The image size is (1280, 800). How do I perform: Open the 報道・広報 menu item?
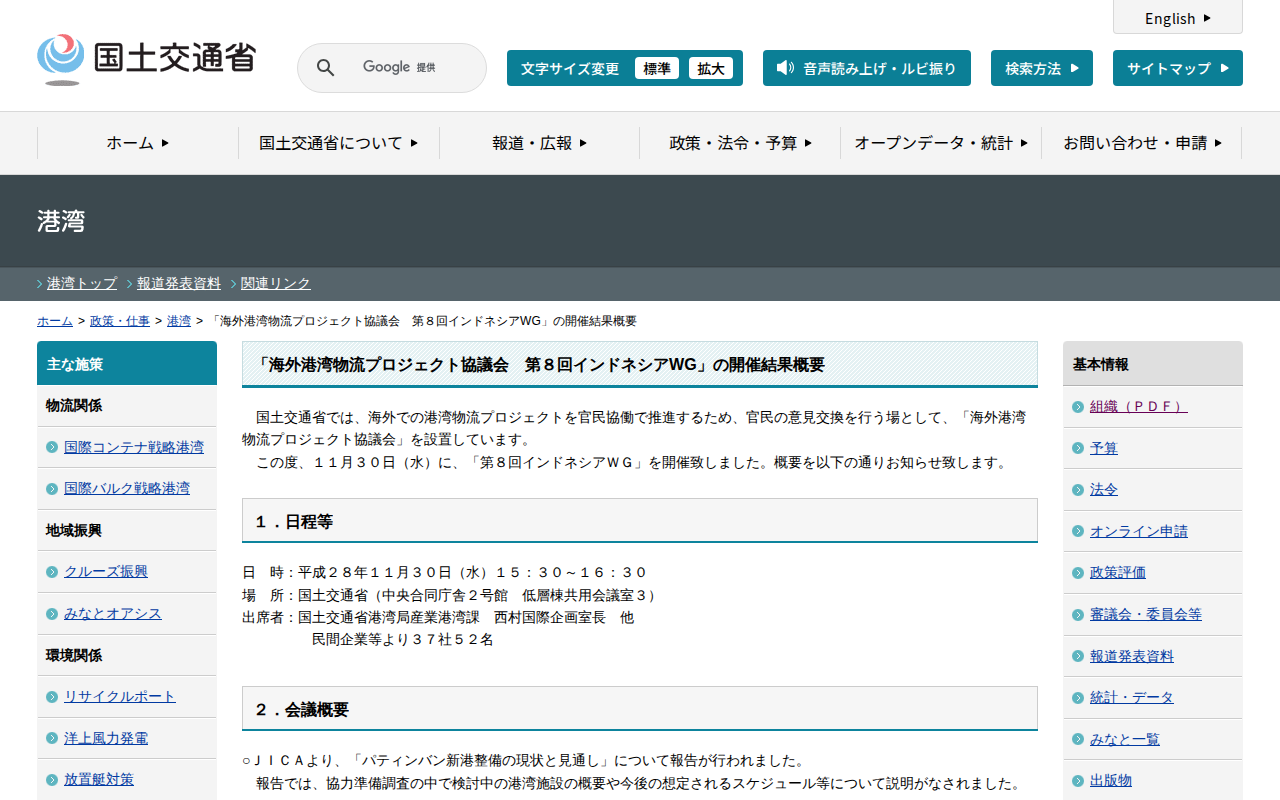tap(539, 143)
